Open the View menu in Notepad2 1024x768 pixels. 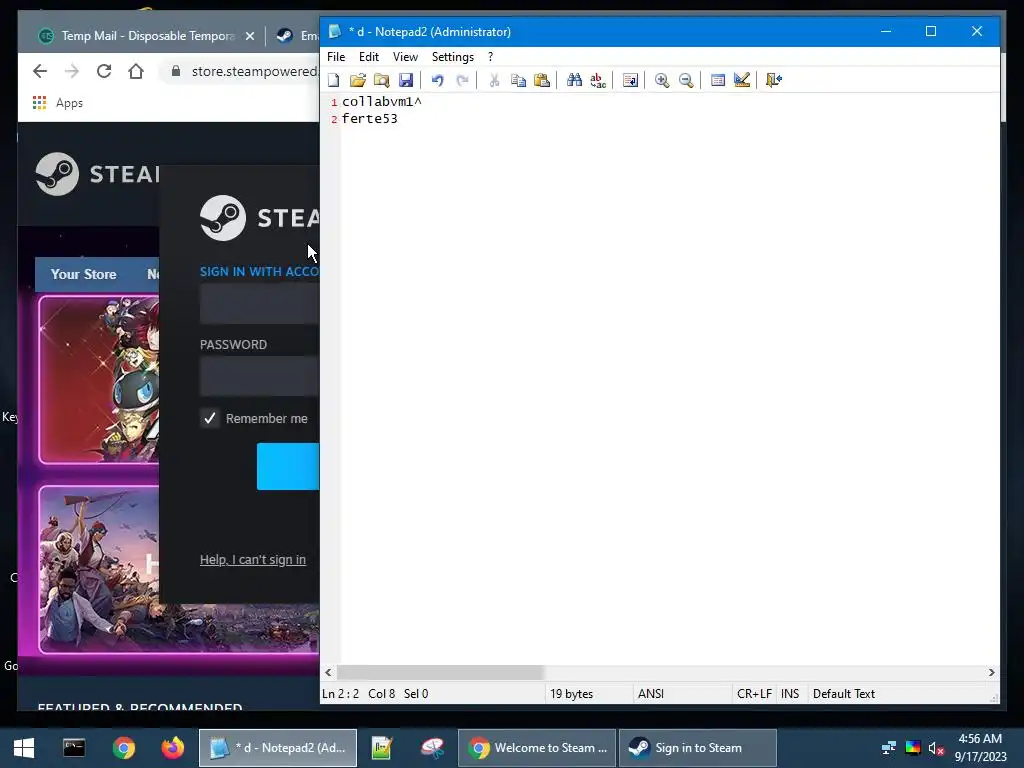pos(405,57)
